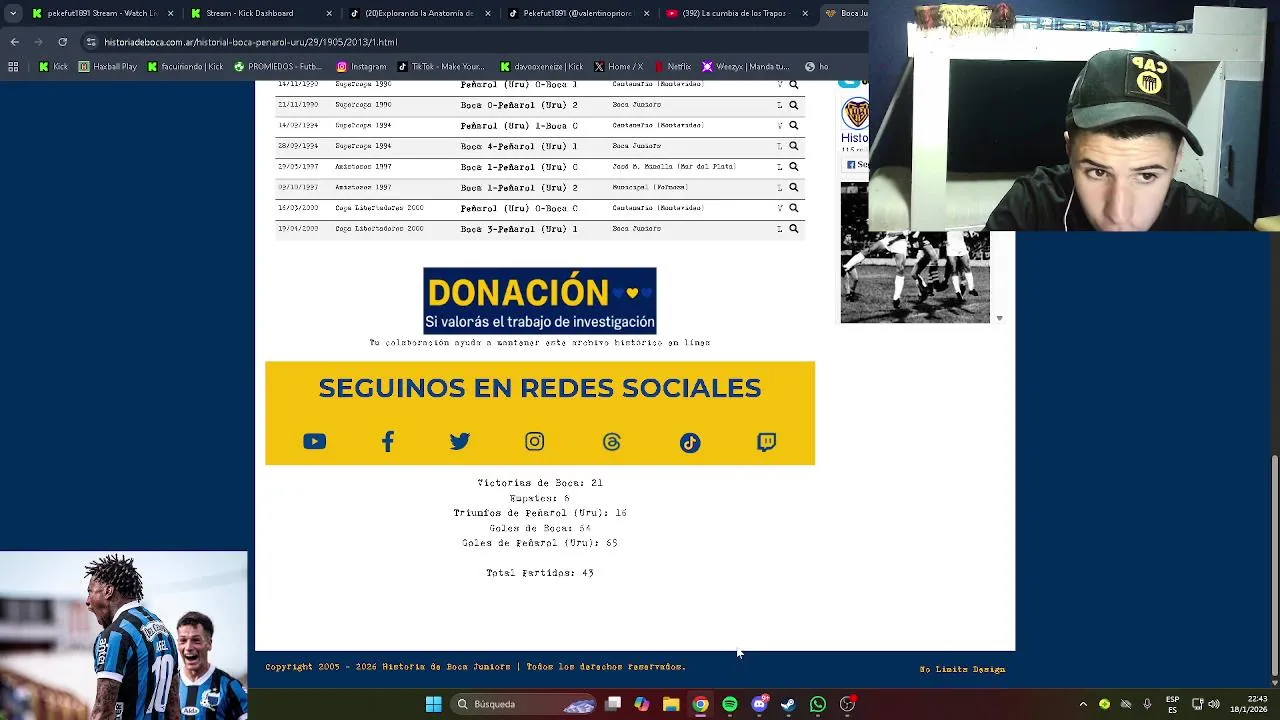1280x720 pixels.
Task: Open the Weezyx bookmark
Action: pos(746,67)
